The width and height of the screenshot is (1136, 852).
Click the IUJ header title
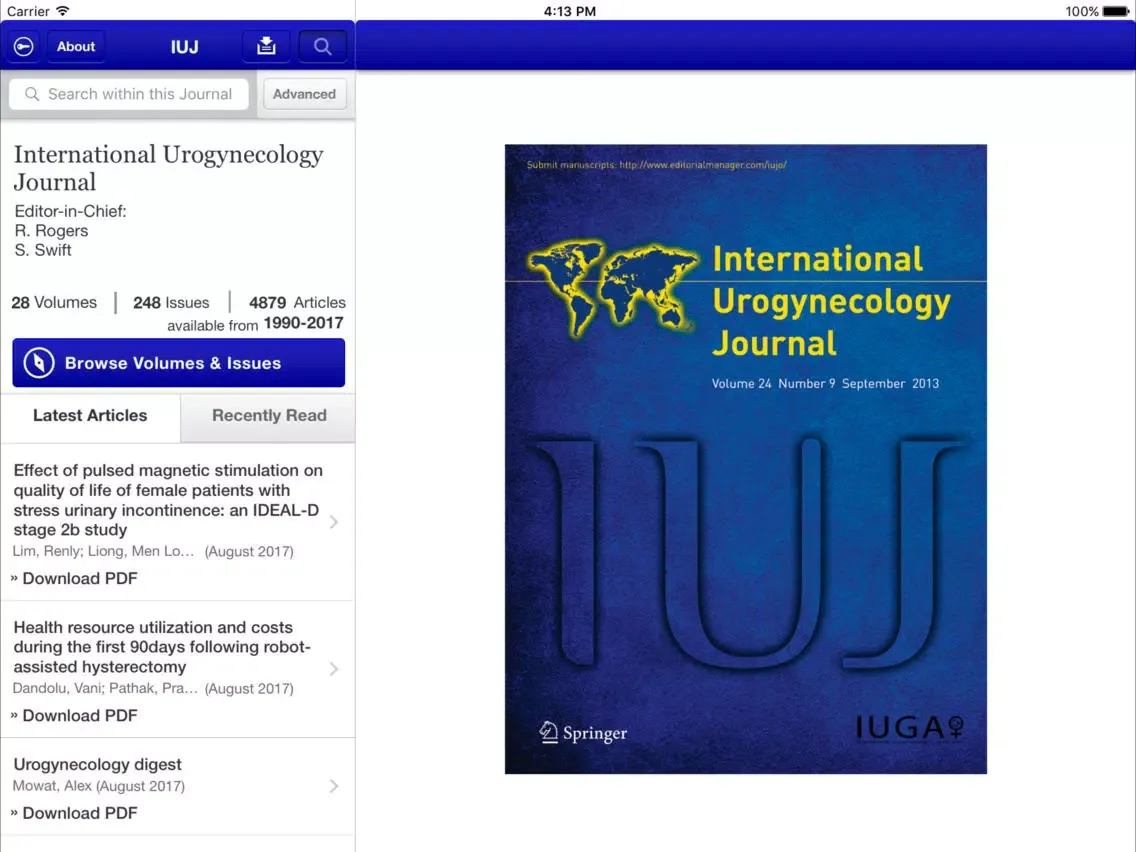(x=184, y=47)
